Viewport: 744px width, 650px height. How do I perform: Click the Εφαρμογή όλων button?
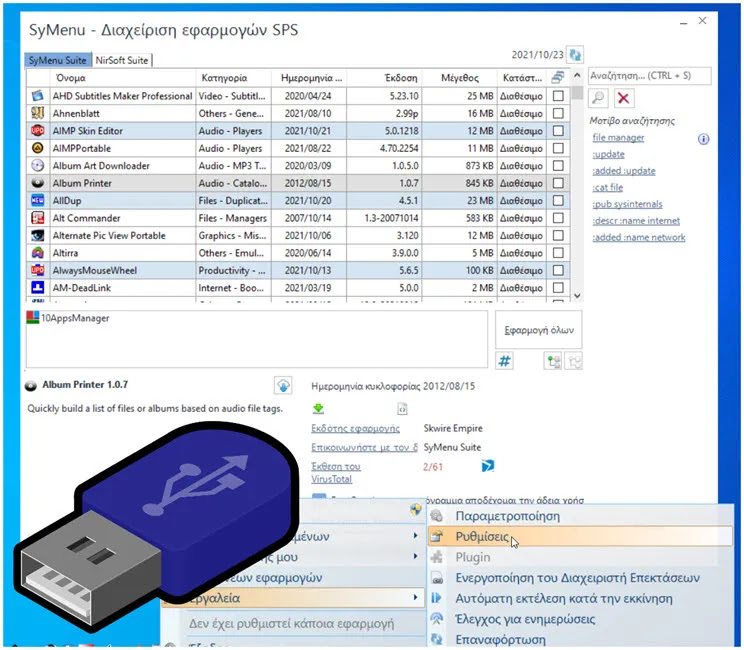[539, 330]
